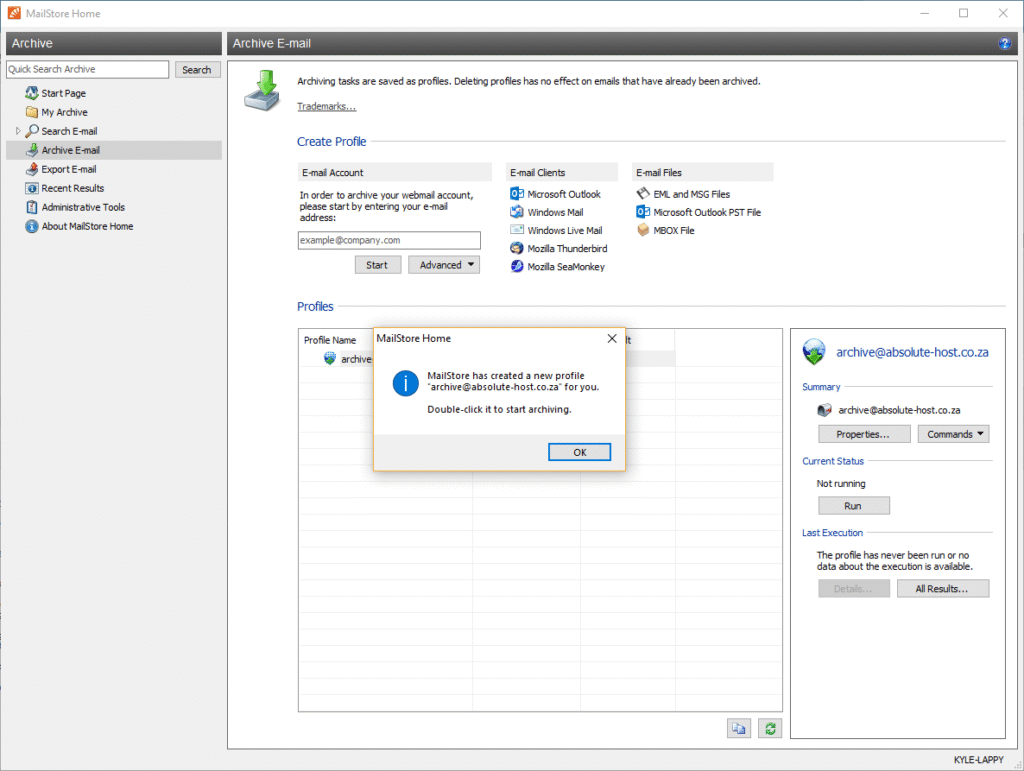Screen dimensions: 1024x771
Task: Click the mailbox icon under Summary
Action: coord(824,410)
